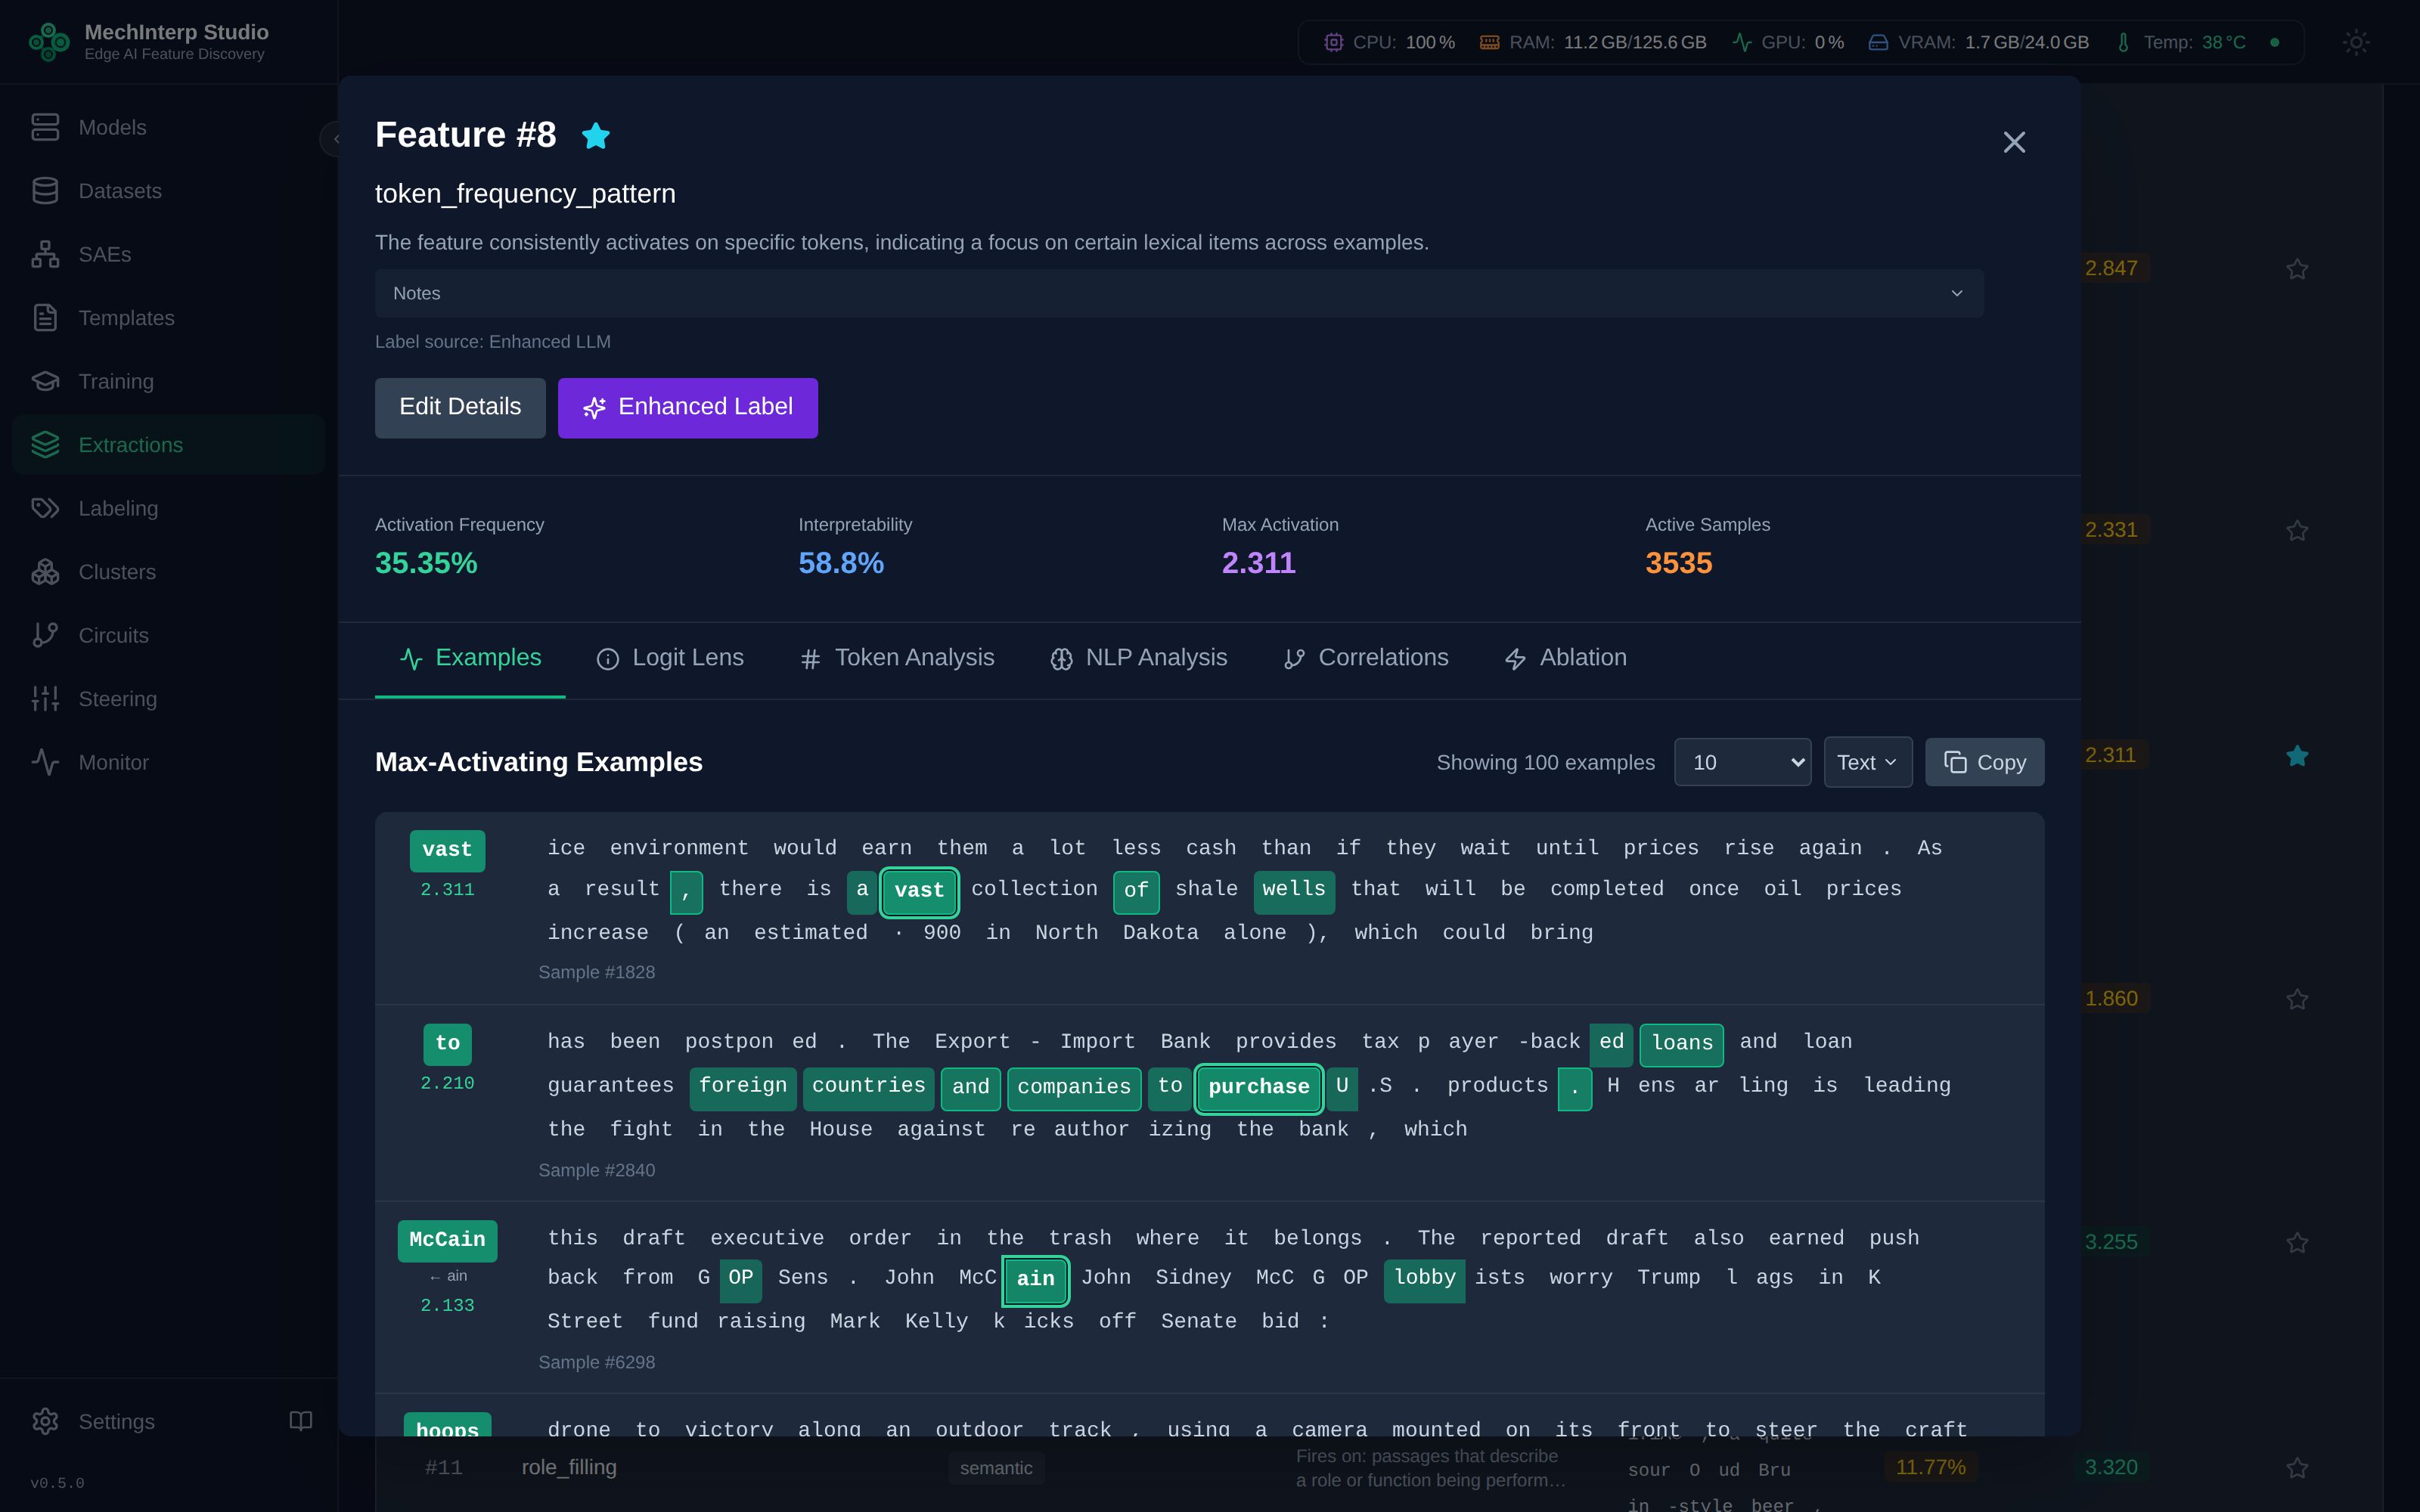Open the Steering page
2420x1512 pixels.
[x=168, y=699]
